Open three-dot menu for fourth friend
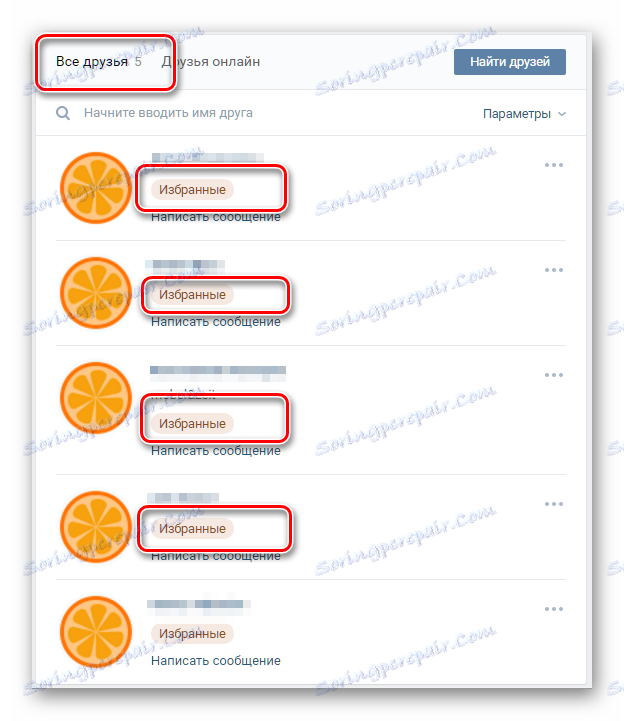Screen dimensions: 624x721 (x=554, y=504)
